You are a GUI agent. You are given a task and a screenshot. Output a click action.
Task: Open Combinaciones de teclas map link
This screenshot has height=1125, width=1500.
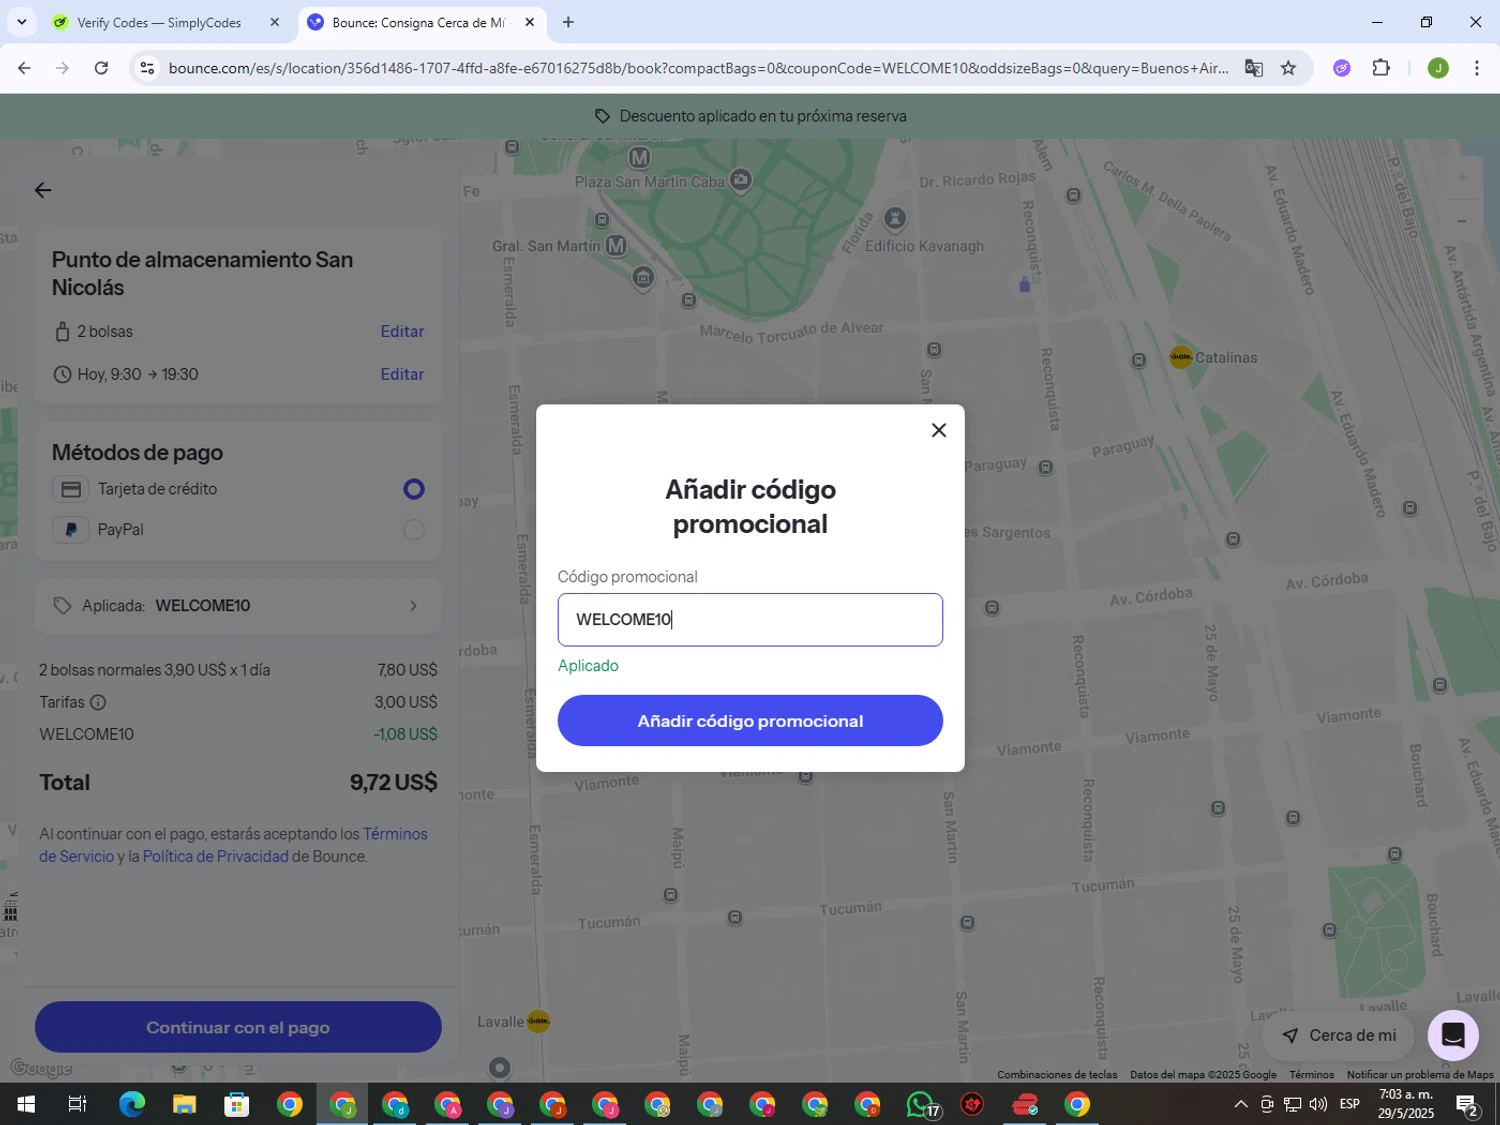(x=1057, y=1074)
